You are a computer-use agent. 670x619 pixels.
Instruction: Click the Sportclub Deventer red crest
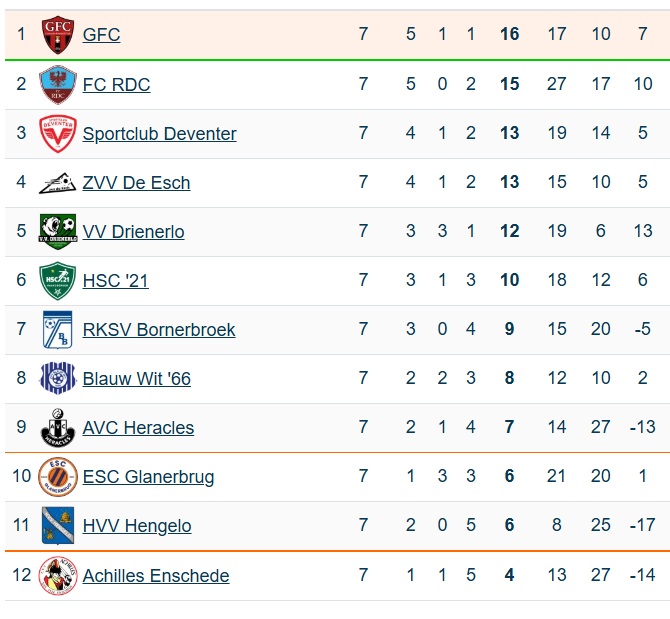(x=57, y=134)
